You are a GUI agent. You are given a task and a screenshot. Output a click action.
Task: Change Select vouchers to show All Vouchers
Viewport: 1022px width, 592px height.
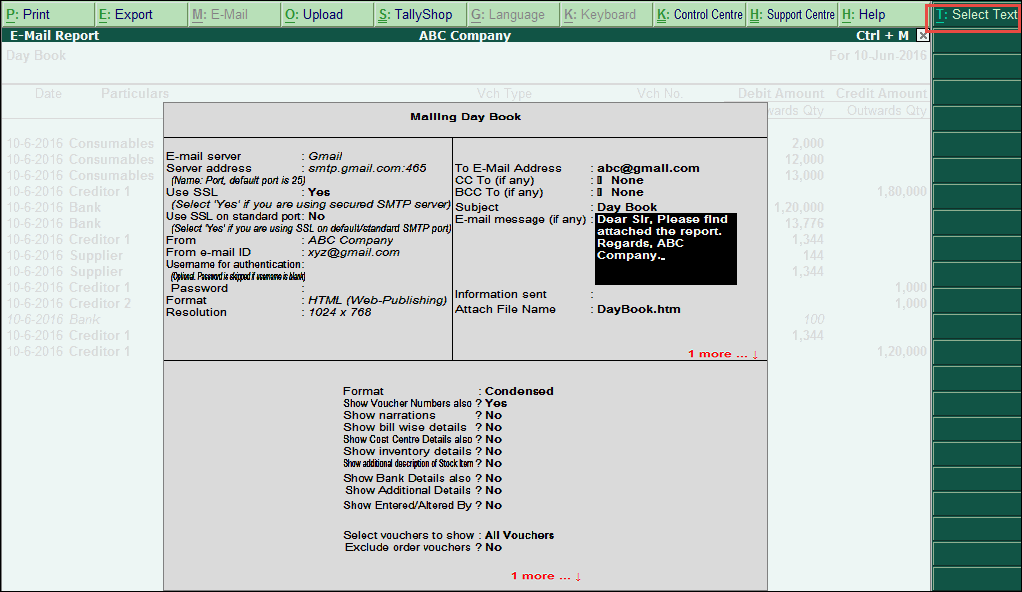[519, 535]
